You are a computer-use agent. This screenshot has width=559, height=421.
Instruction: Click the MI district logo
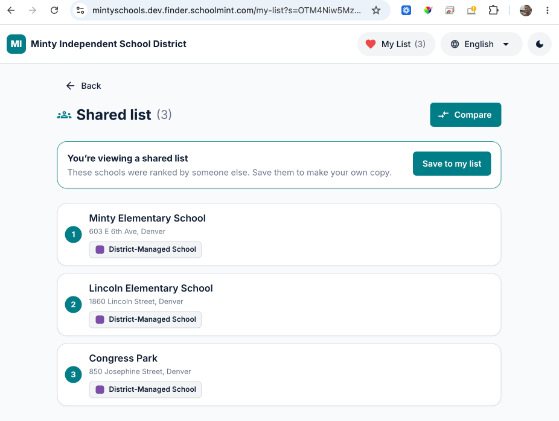[16, 44]
